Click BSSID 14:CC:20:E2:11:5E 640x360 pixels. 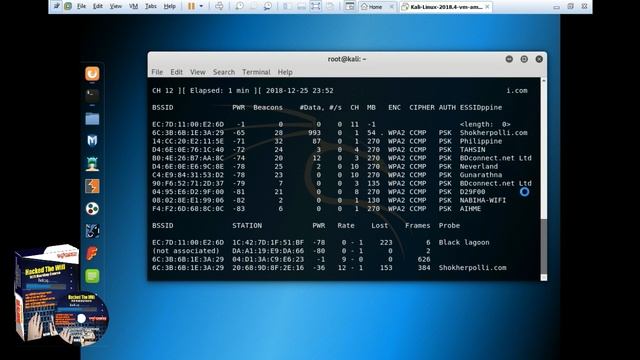pyautogui.click(x=188, y=141)
